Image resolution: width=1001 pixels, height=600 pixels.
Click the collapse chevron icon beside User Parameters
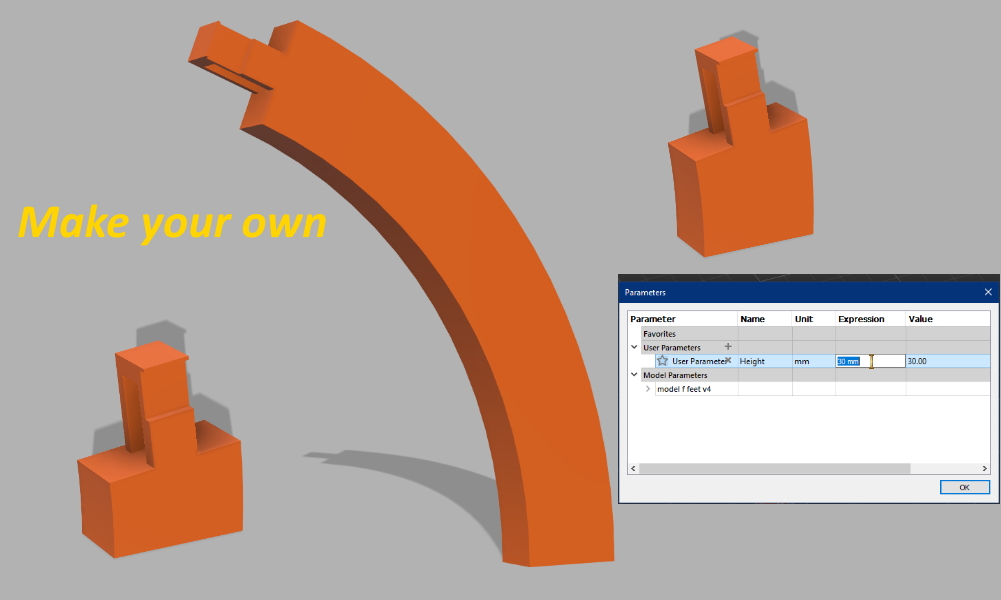pyautogui.click(x=634, y=347)
